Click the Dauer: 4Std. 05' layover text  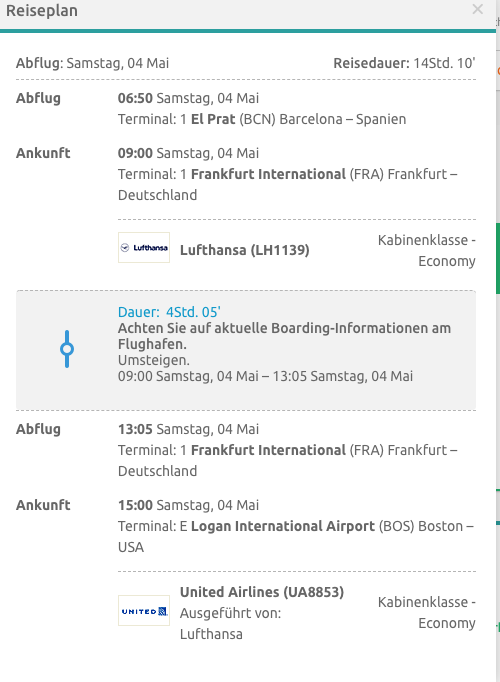click(x=169, y=312)
